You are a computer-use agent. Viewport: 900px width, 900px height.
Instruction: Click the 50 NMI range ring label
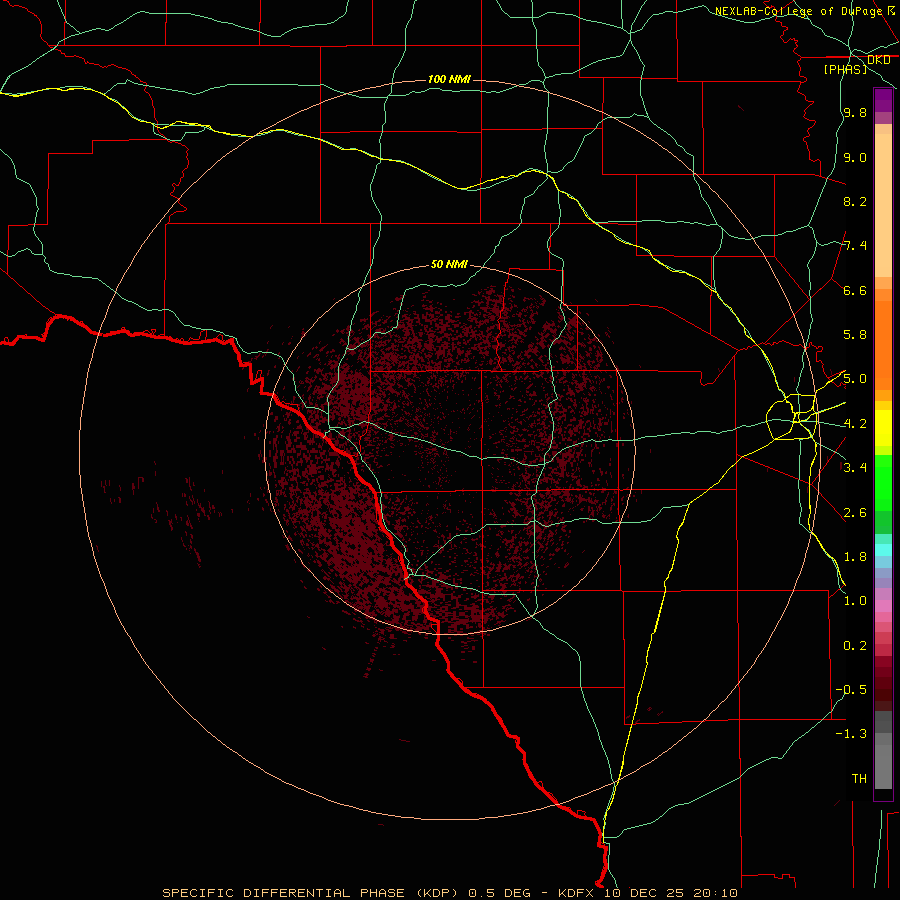point(449,264)
